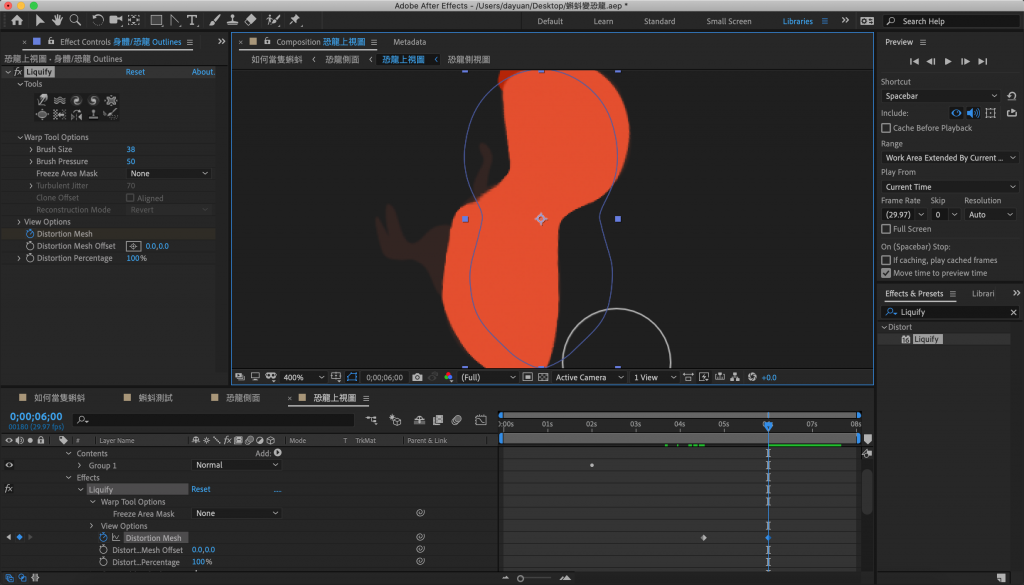Open the Graph Editor in timeline
The height and width of the screenshot is (585, 1024).
pyautogui.click(x=481, y=420)
